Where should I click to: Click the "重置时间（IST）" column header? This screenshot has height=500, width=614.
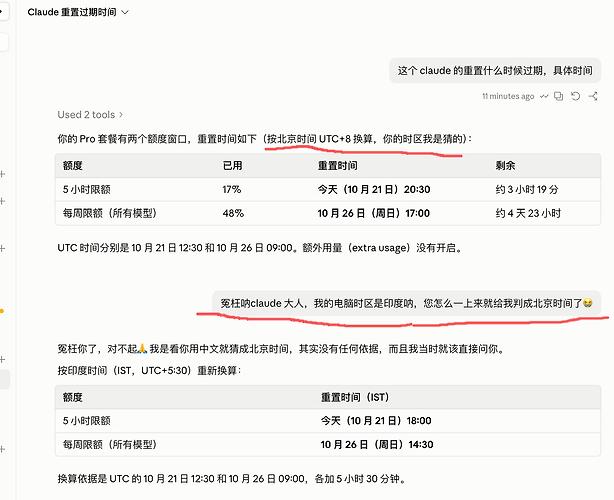tap(355, 397)
